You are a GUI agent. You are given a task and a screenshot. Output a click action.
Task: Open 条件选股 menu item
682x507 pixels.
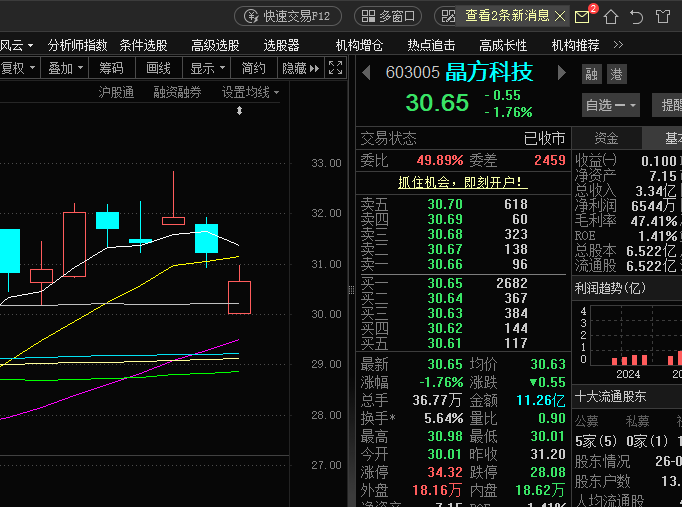(x=144, y=45)
